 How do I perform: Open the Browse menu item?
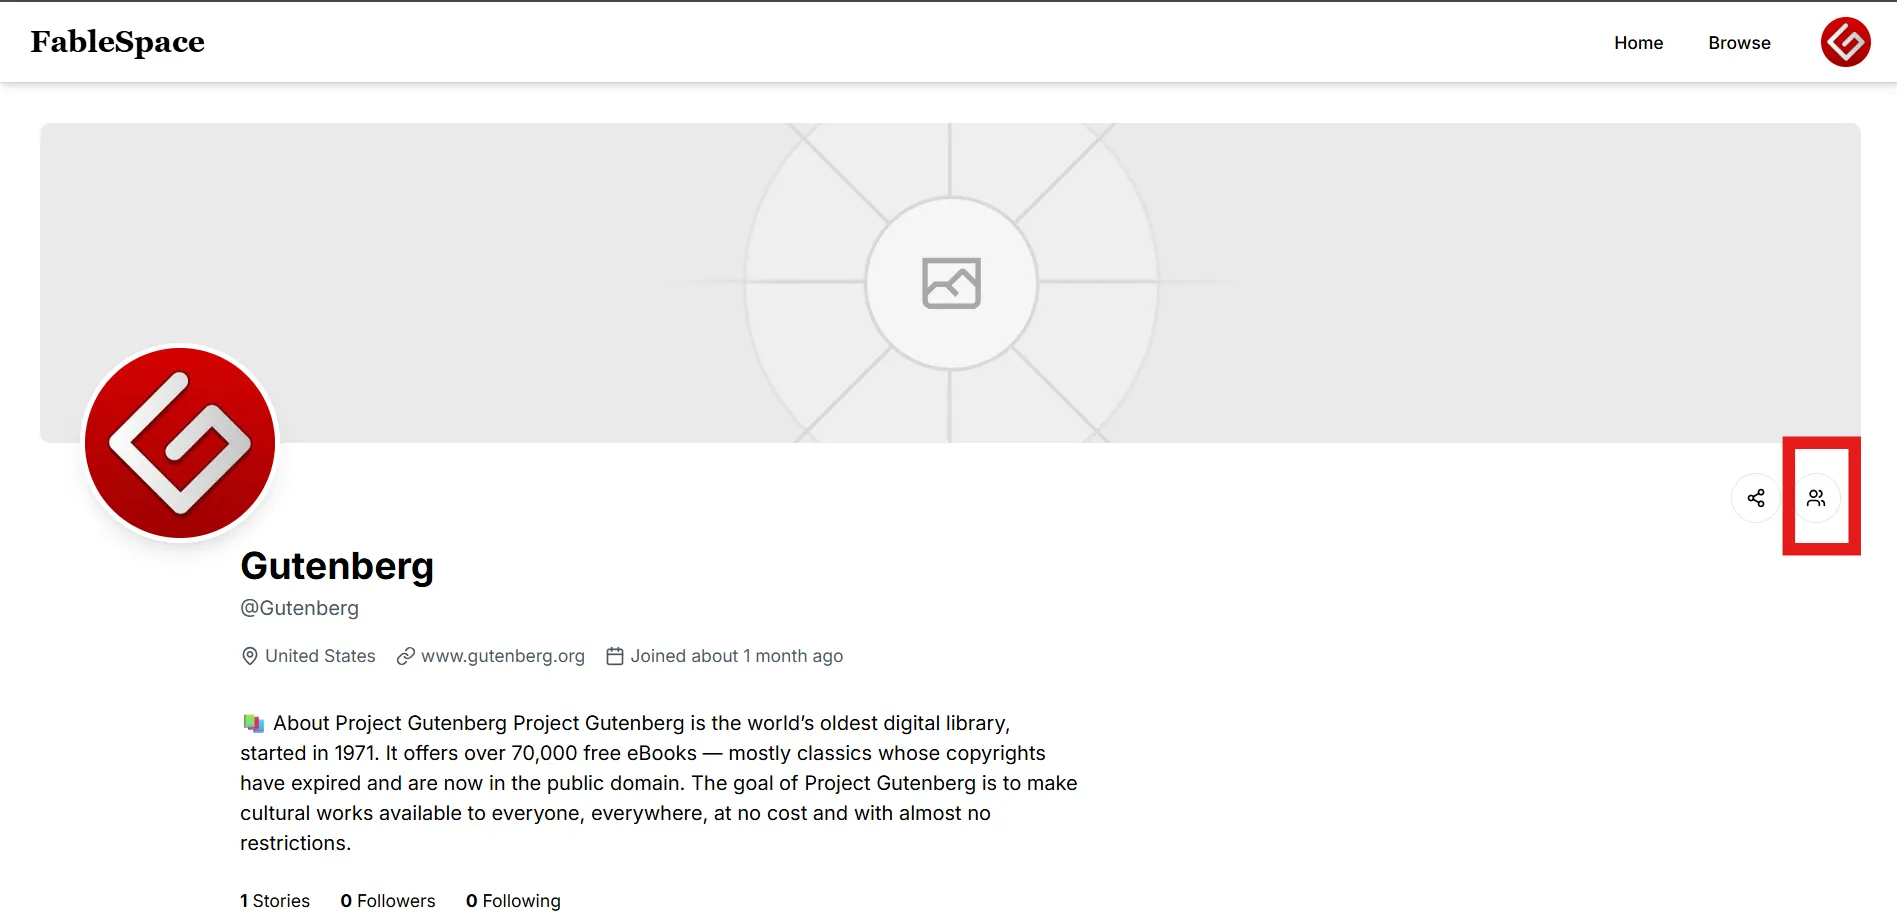pyautogui.click(x=1739, y=43)
